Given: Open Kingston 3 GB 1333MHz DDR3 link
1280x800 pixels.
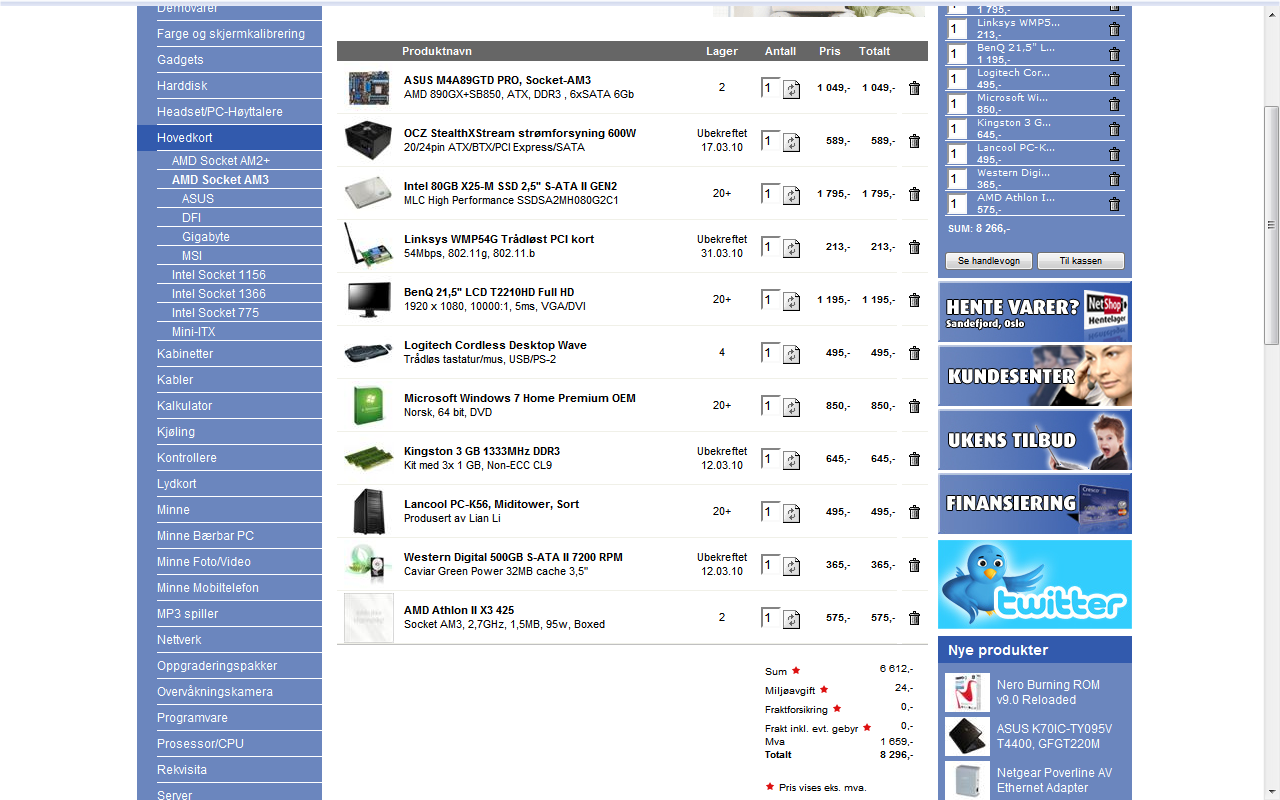Looking at the screenshot, I should tap(482, 451).
